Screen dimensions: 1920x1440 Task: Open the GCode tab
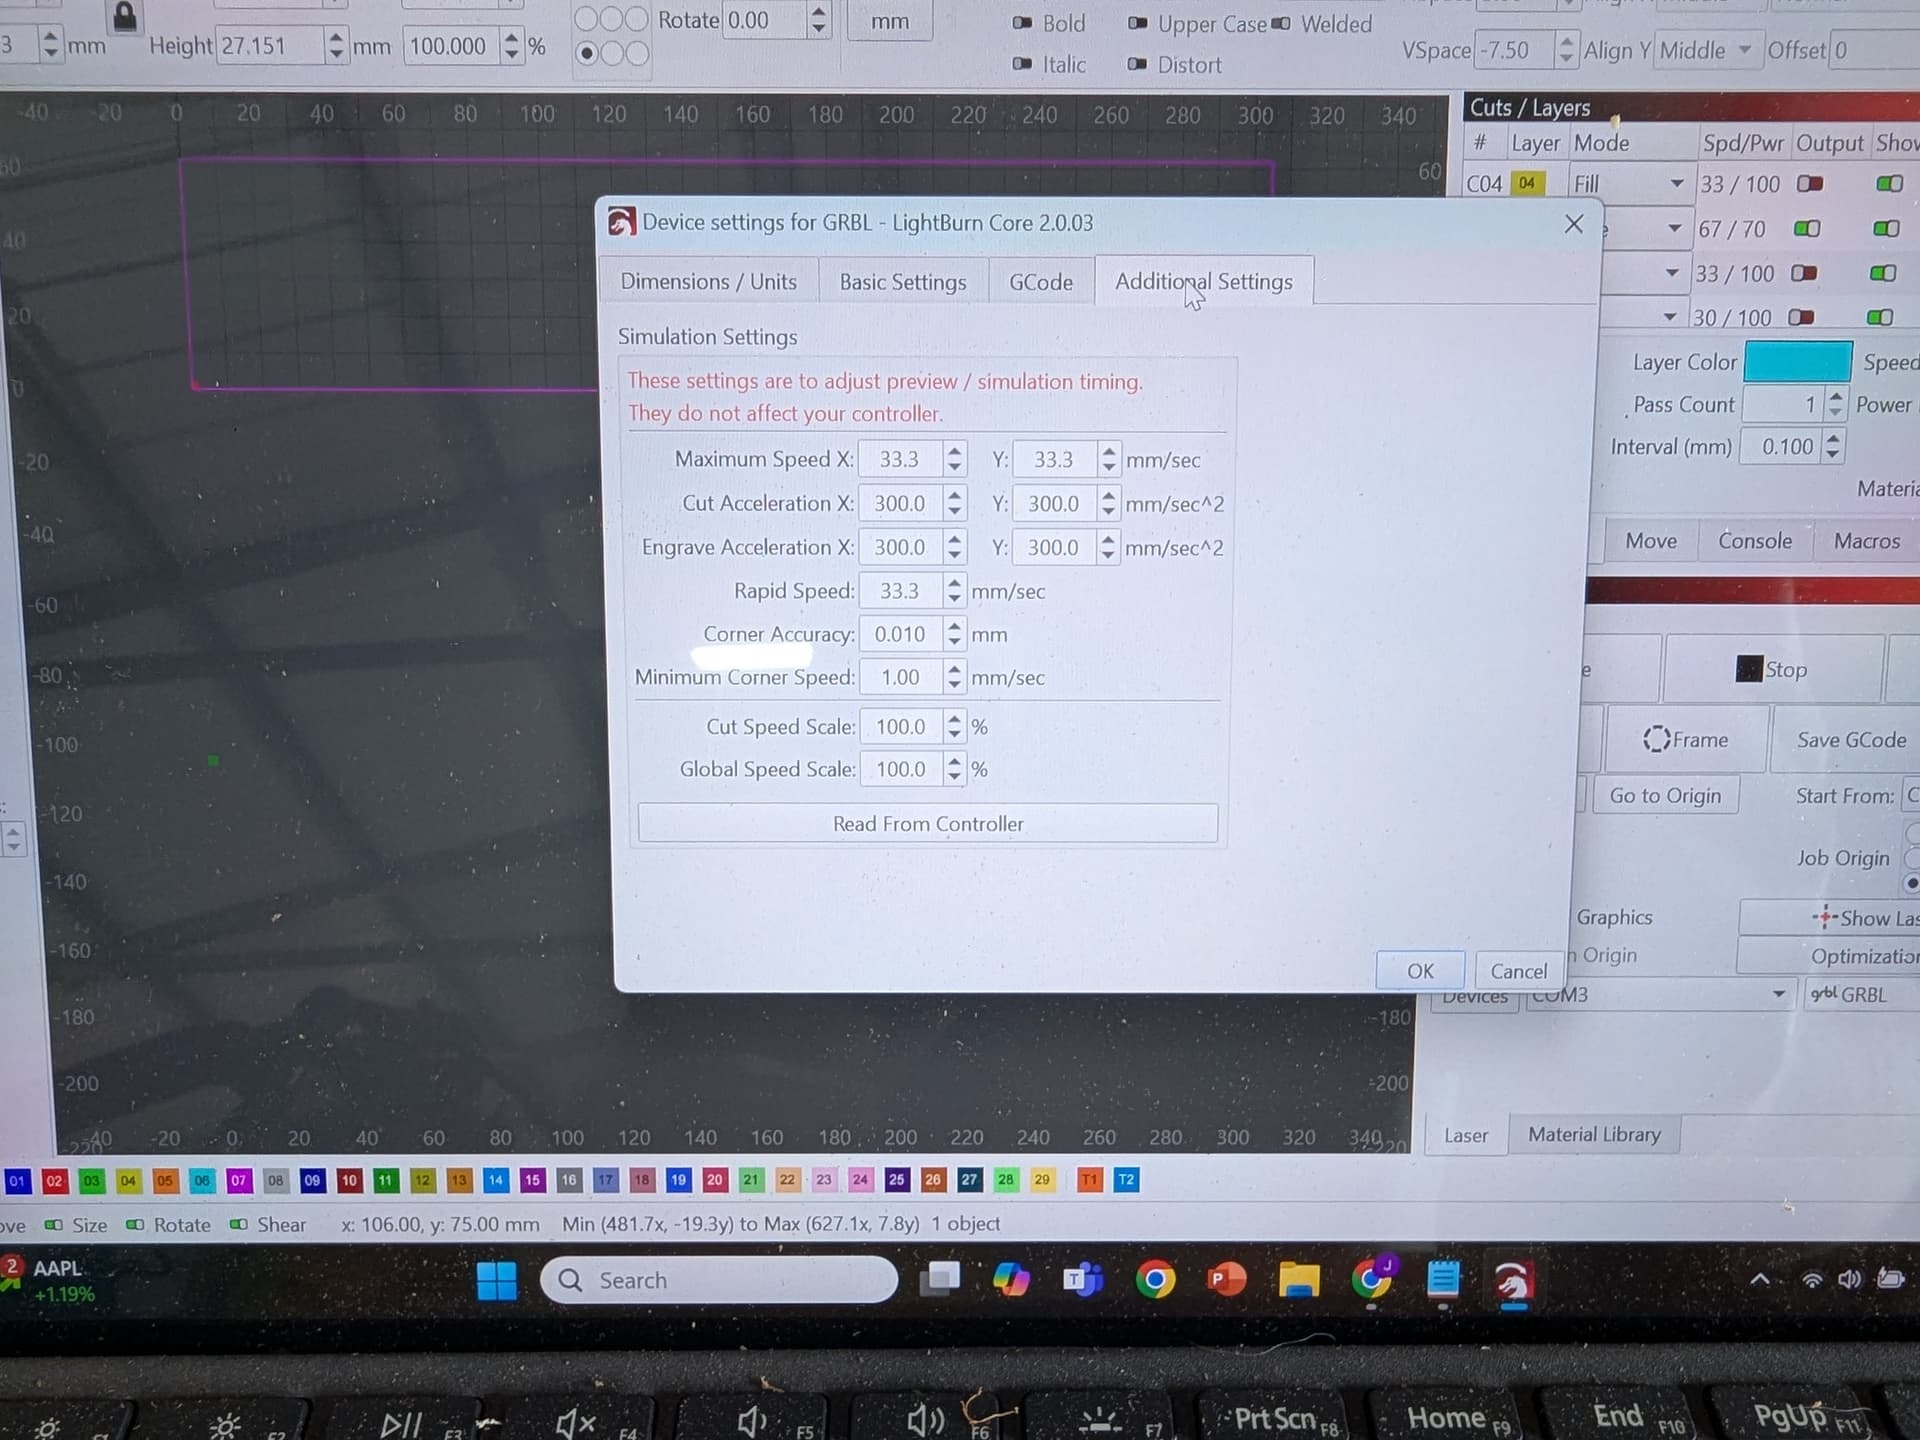(x=1040, y=282)
